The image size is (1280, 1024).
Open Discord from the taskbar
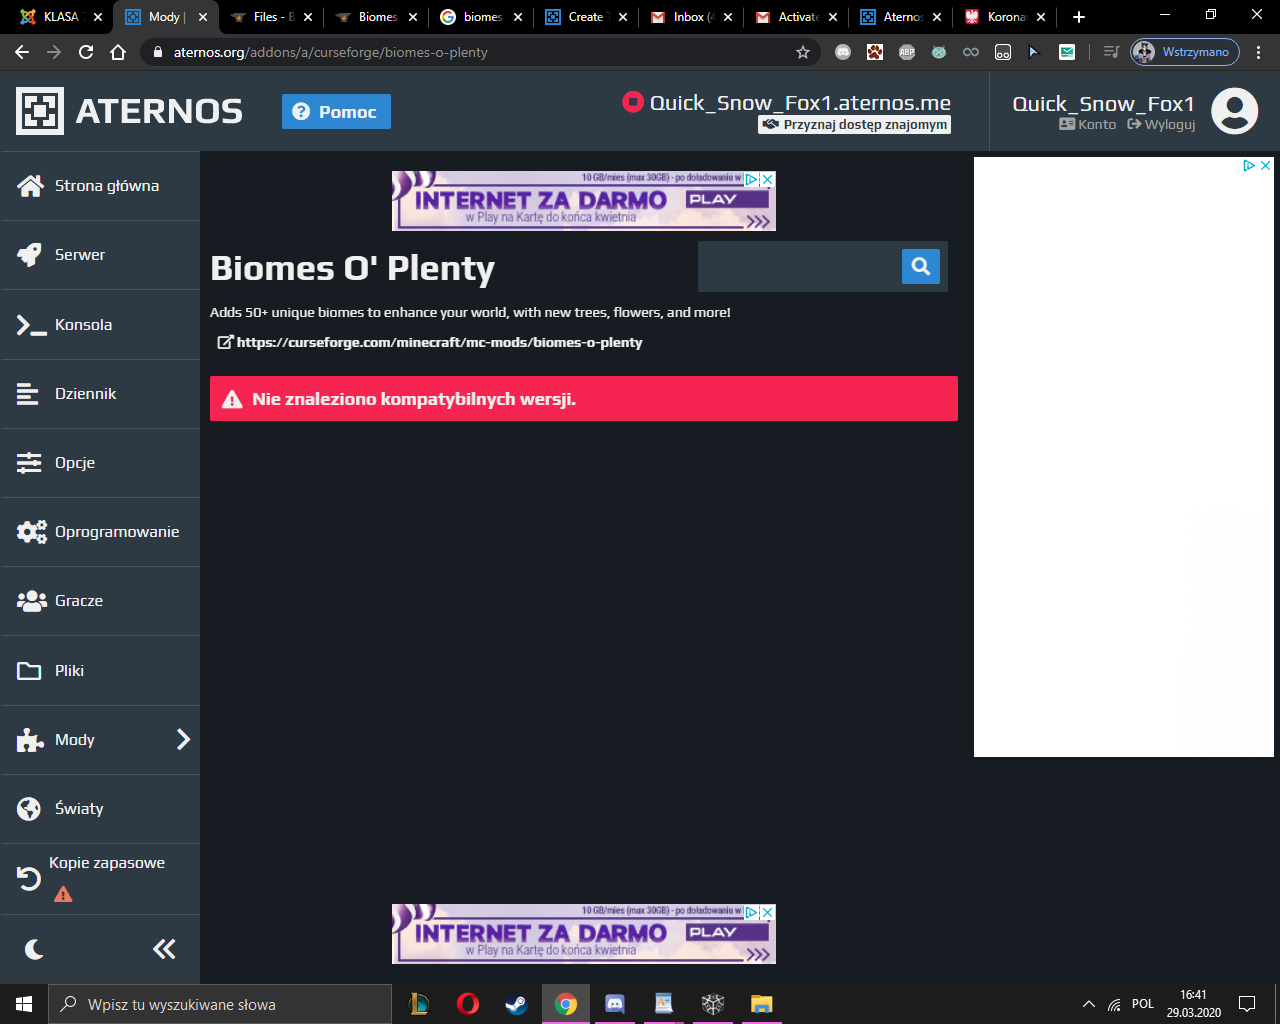(x=614, y=1004)
